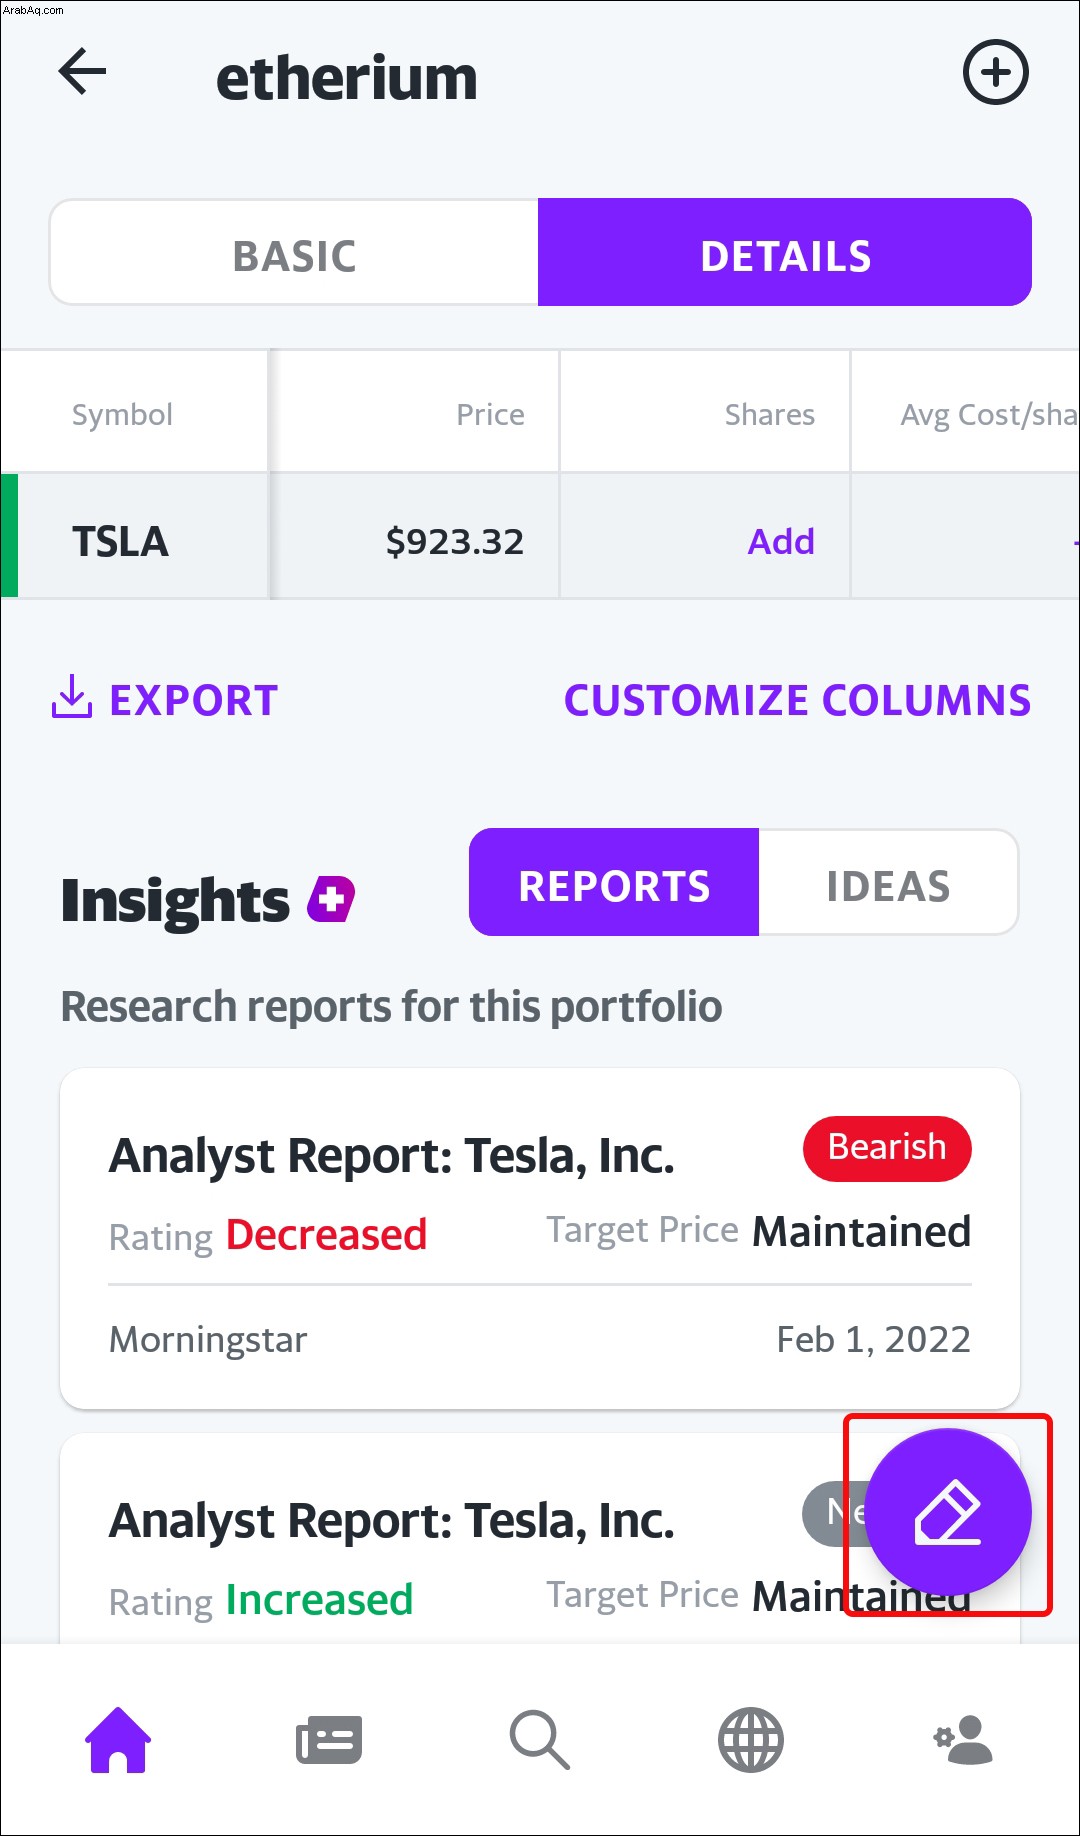Switch to the BASIC view
Viewport: 1080px width, 1836px height.
[x=294, y=253]
